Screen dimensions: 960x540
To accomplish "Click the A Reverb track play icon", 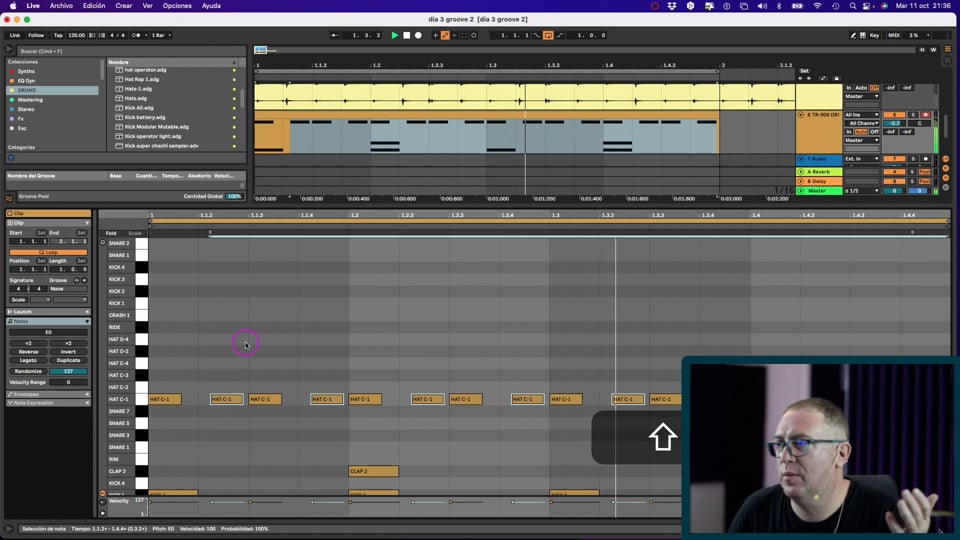I will [x=801, y=172].
